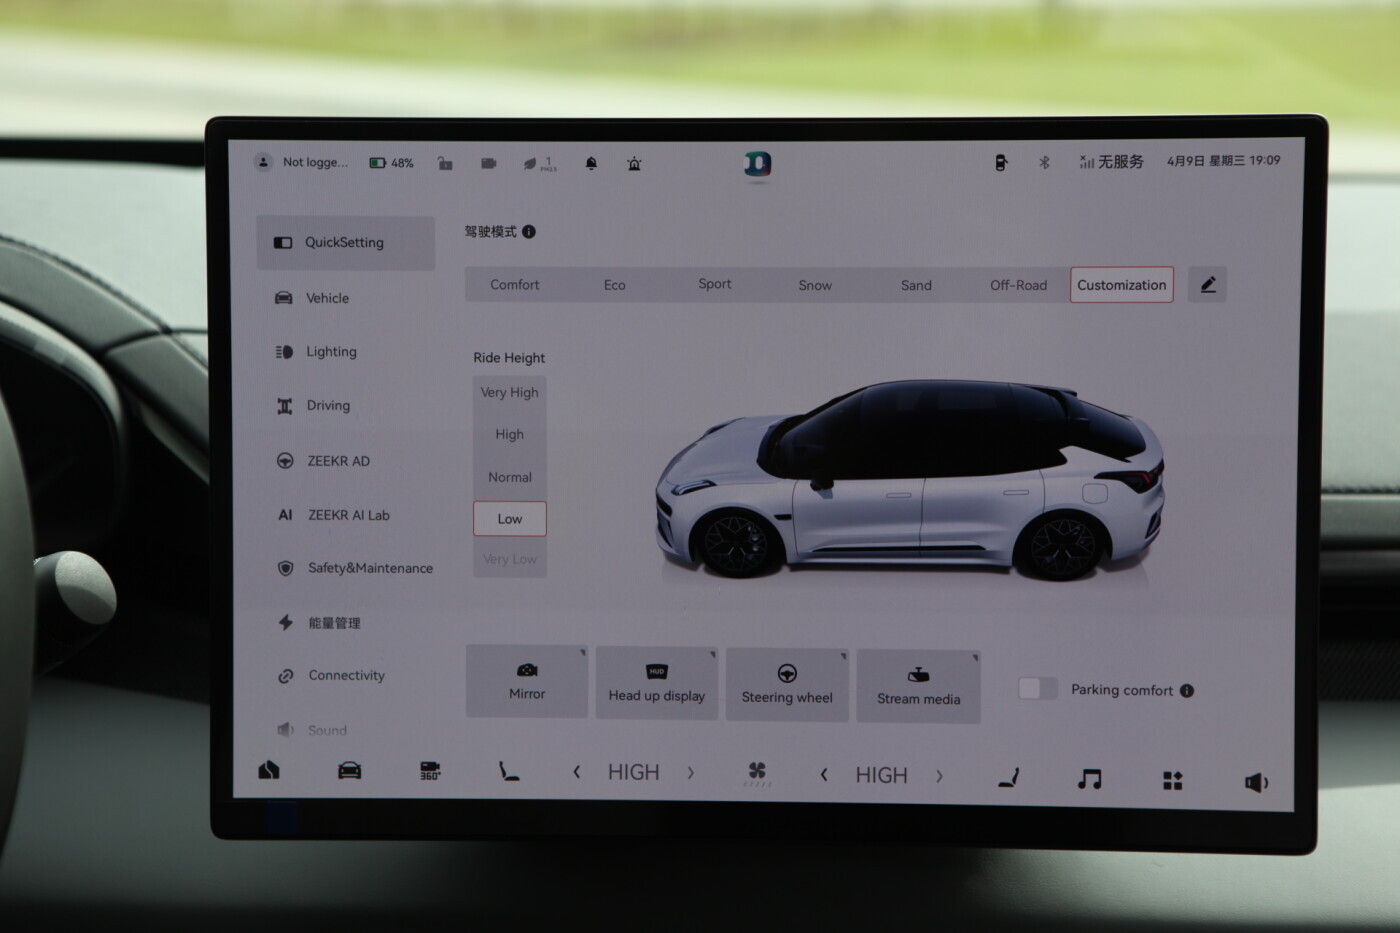Open driver seat controls
Viewport: 1400px width, 933px height.
509,771
